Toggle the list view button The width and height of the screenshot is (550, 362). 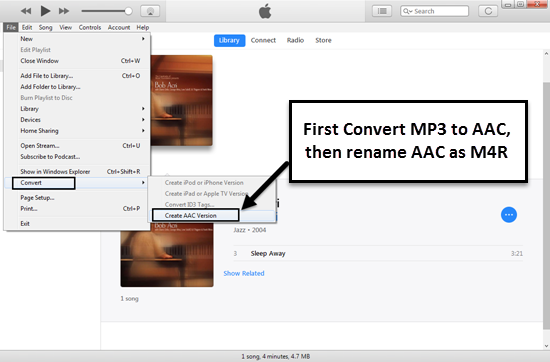click(x=382, y=11)
